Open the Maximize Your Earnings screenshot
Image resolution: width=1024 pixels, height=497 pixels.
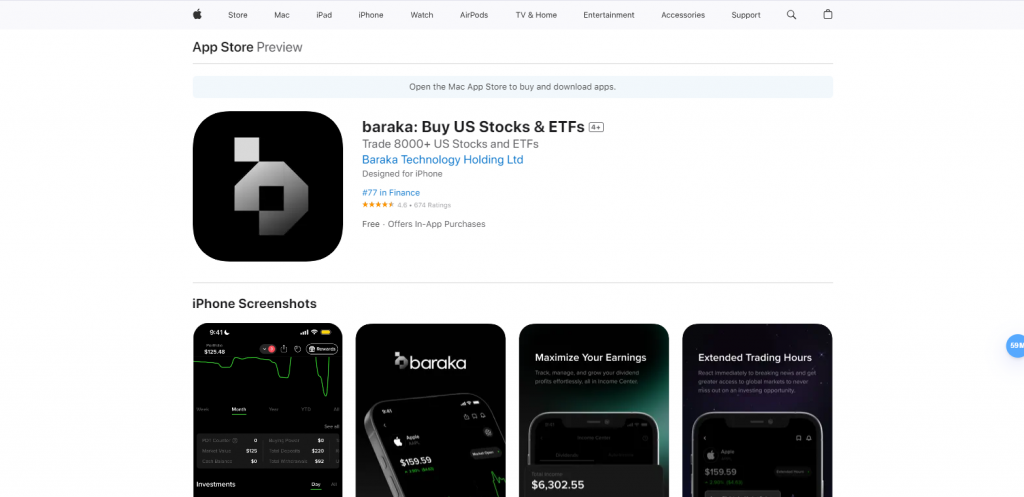(x=594, y=410)
